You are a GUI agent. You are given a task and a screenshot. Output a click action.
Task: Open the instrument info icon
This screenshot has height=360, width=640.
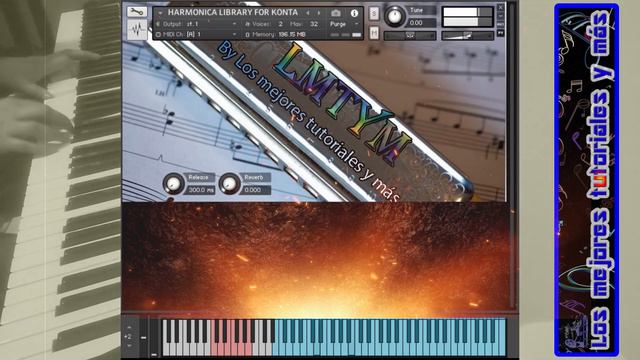[x=354, y=13]
